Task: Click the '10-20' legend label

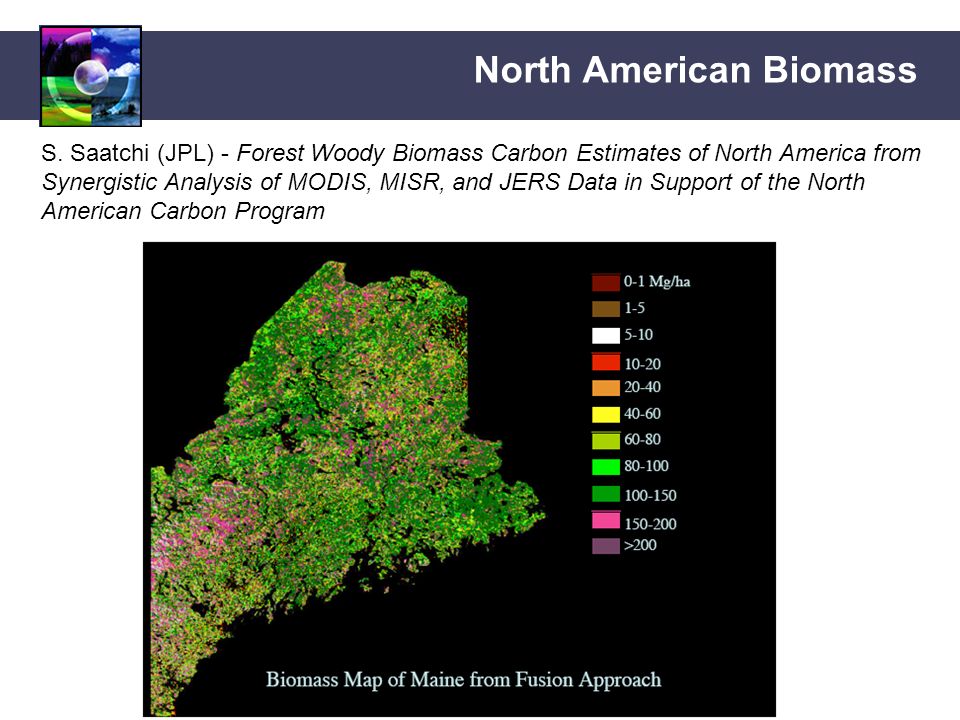Action: click(642, 364)
